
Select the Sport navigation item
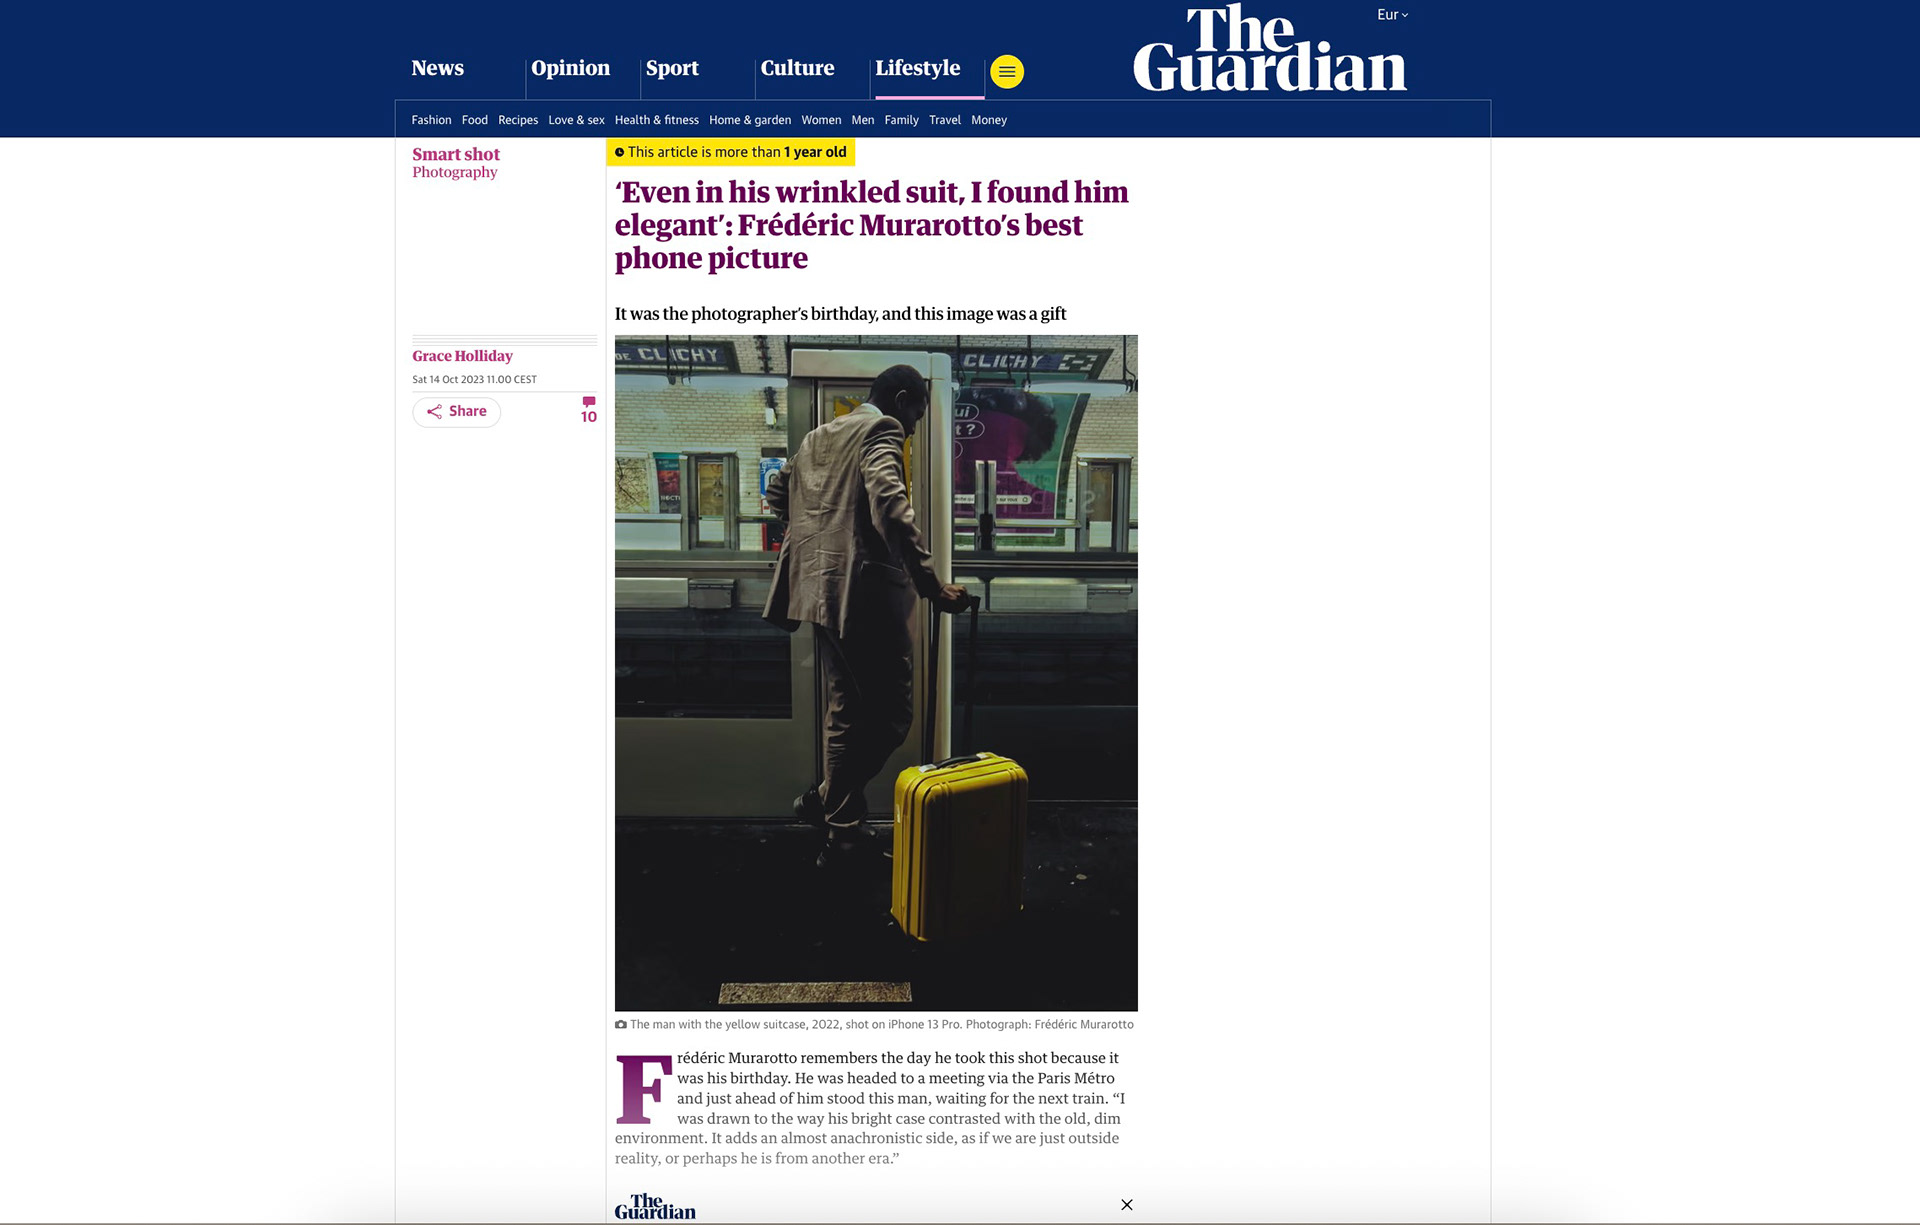pyautogui.click(x=672, y=68)
